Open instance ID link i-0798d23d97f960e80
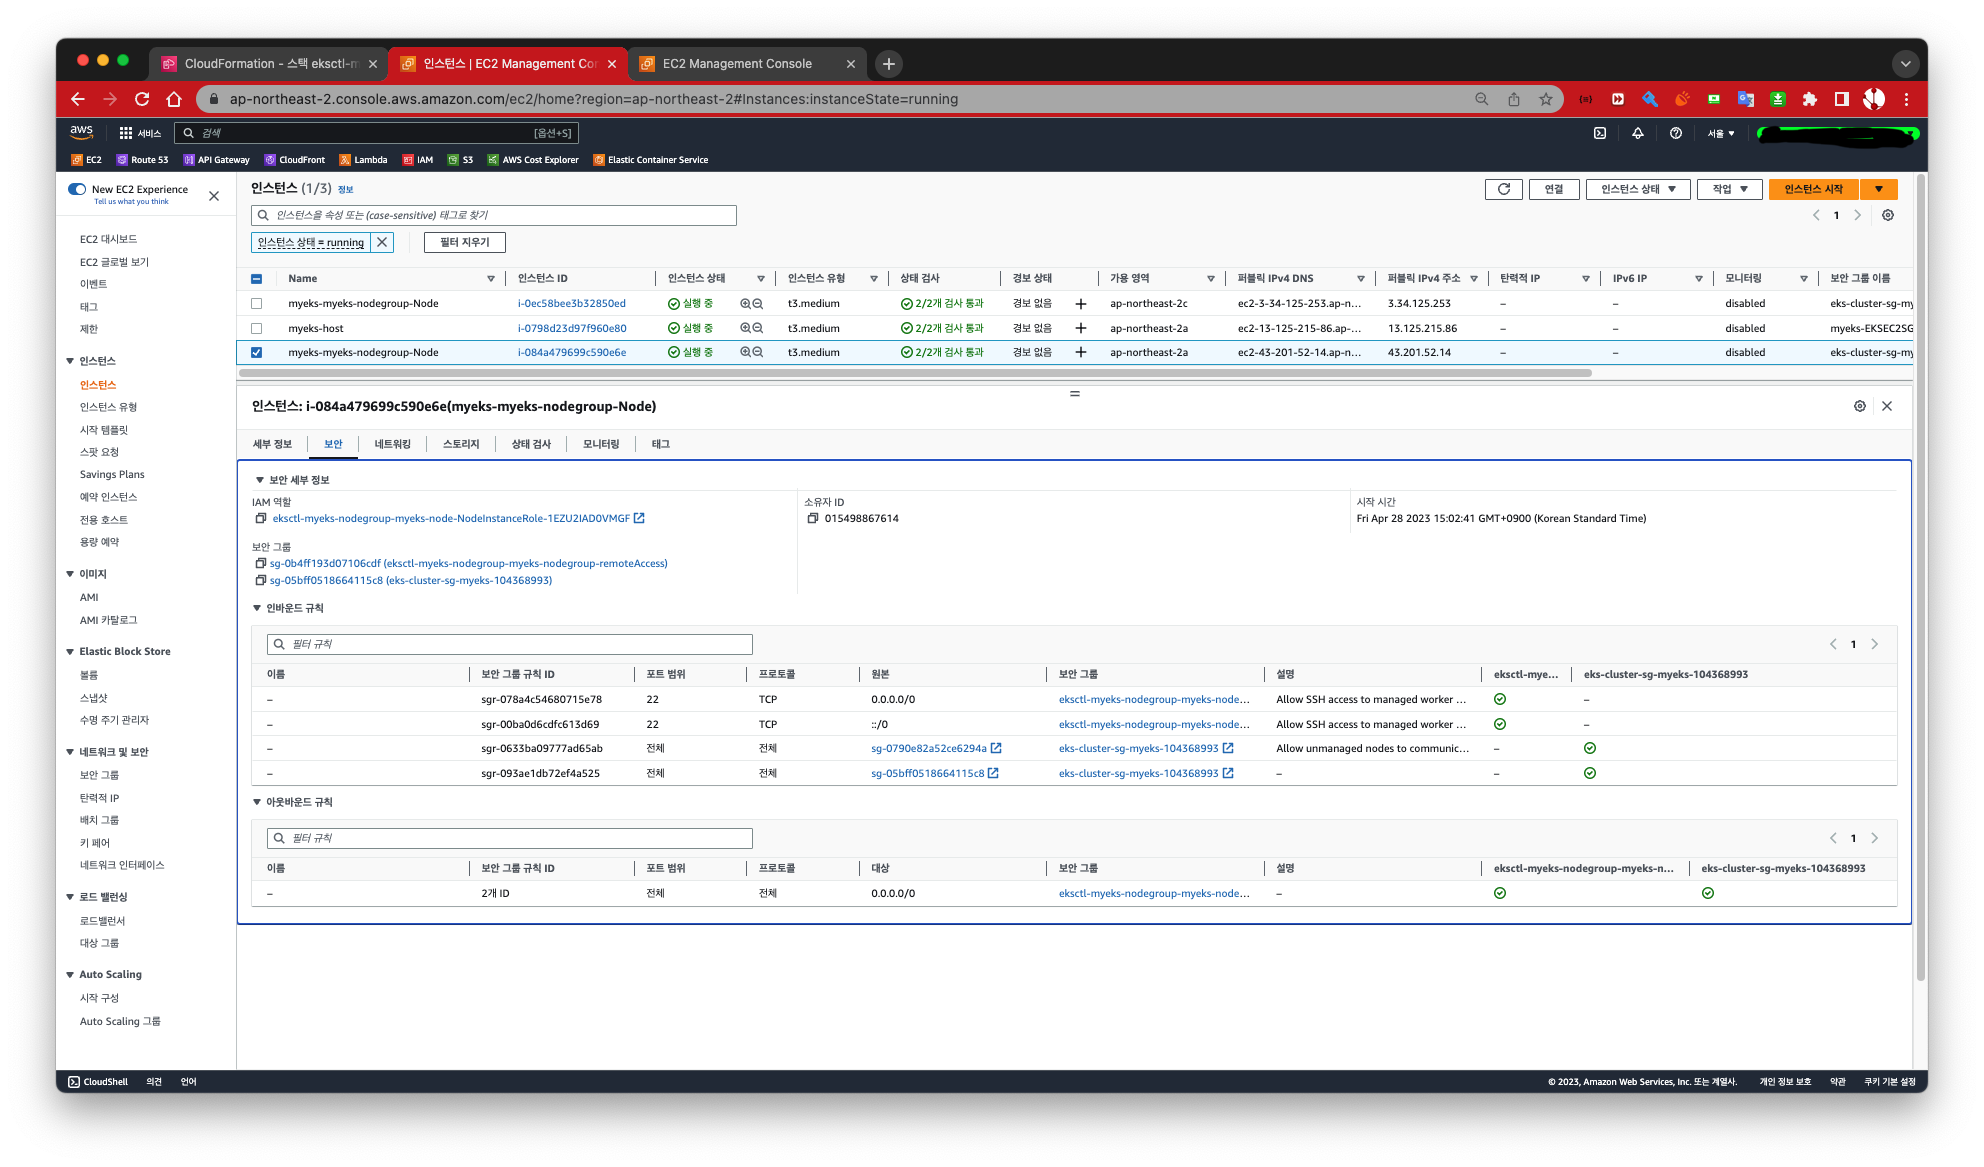The width and height of the screenshot is (1984, 1167). pyautogui.click(x=572, y=328)
